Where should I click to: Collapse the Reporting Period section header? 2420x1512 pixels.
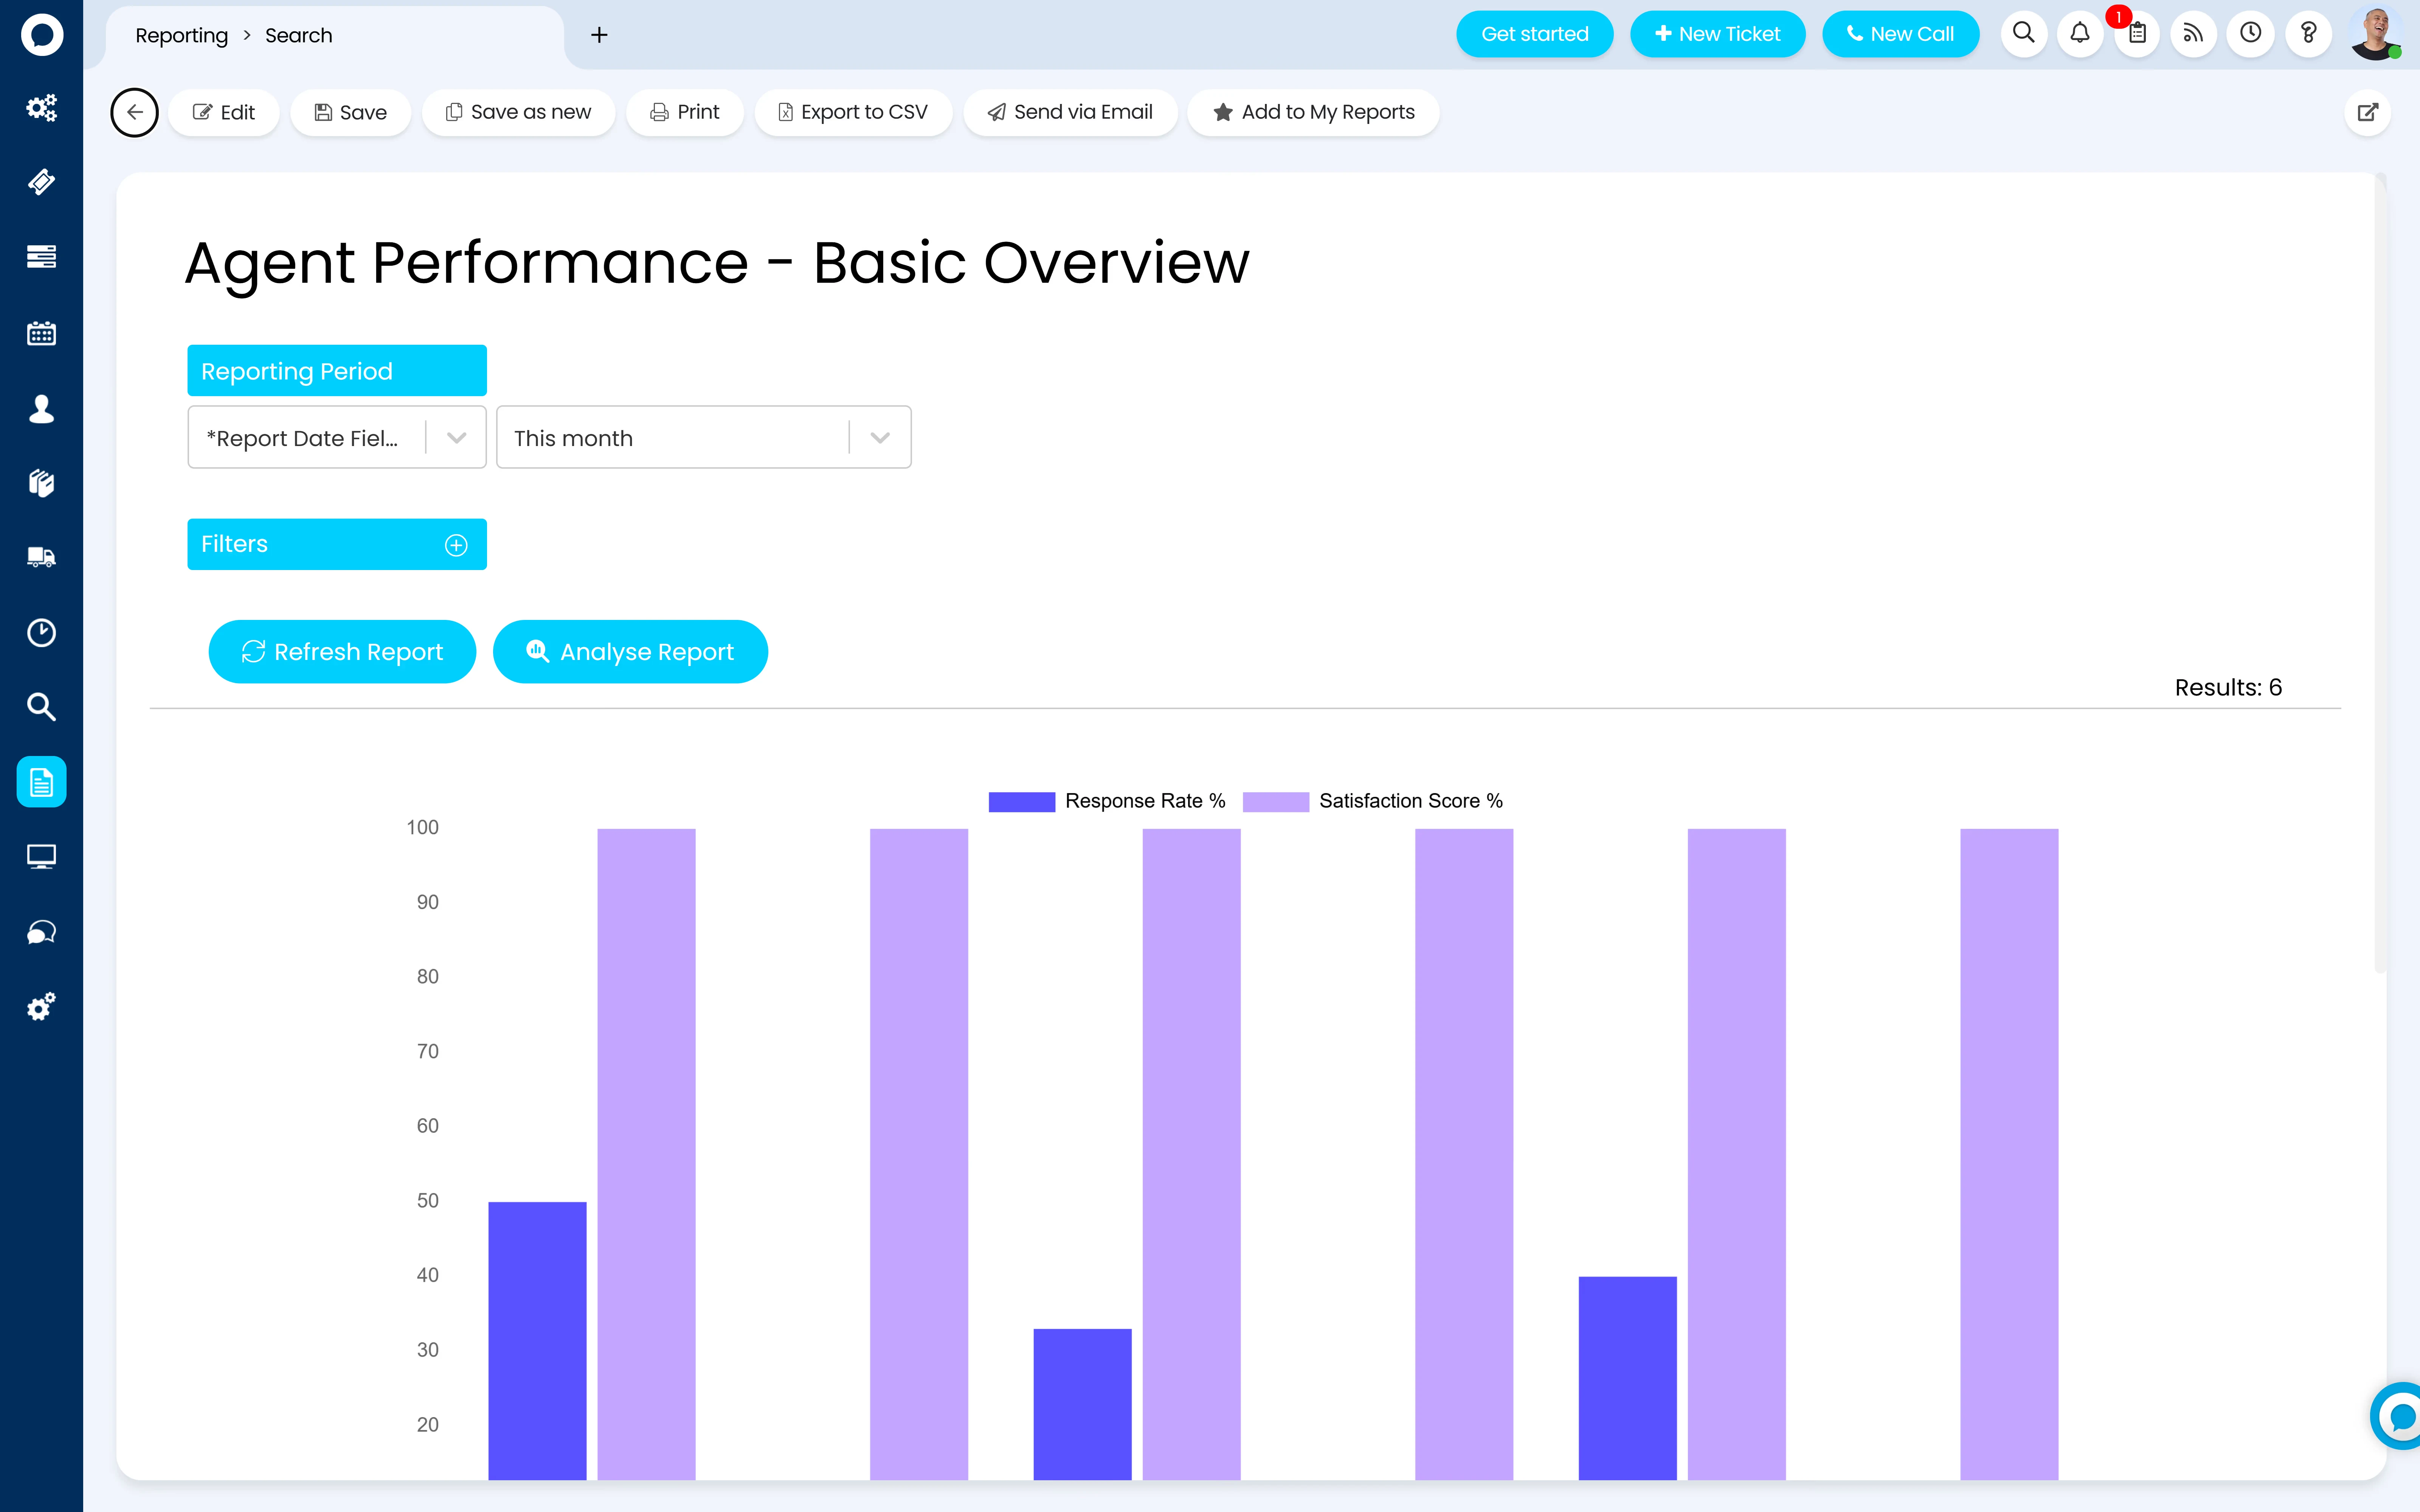337,371
